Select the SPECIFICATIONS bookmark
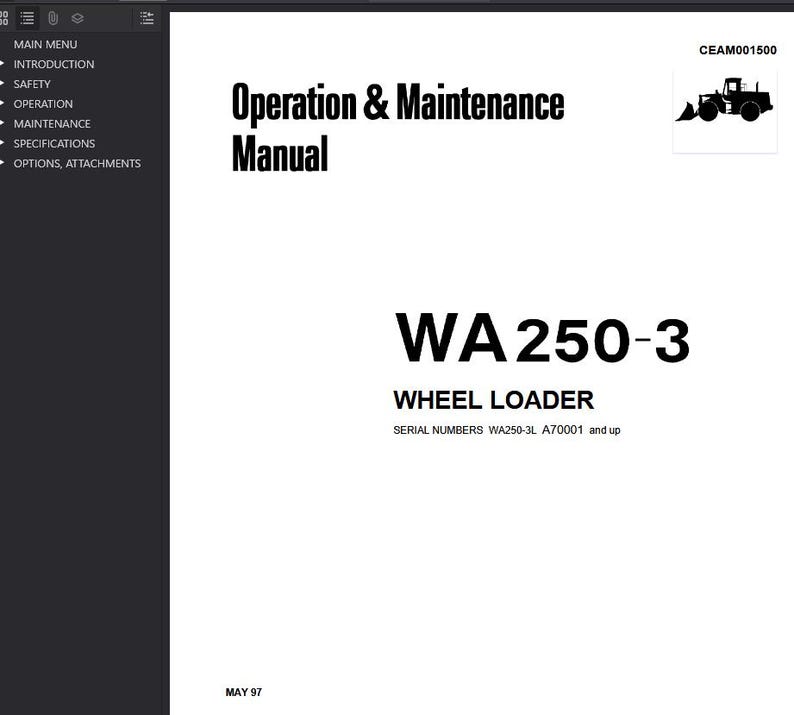The width and height of the screenshot is (794, 715). click(x=54, y=144)
